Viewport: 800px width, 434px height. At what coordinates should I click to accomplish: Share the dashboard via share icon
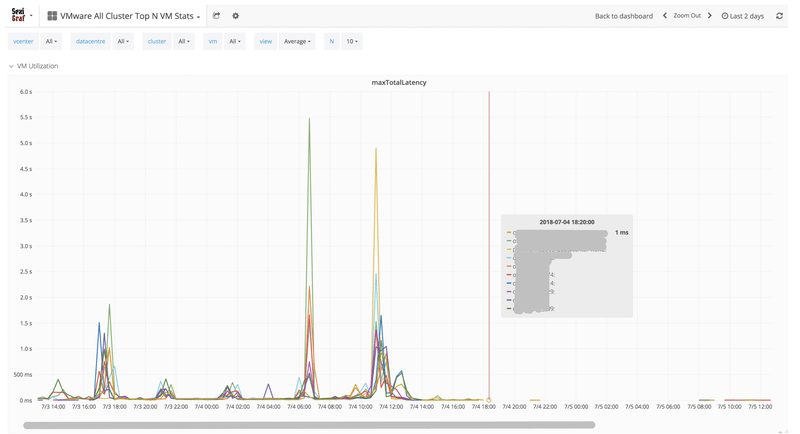(x=216, y=16)
